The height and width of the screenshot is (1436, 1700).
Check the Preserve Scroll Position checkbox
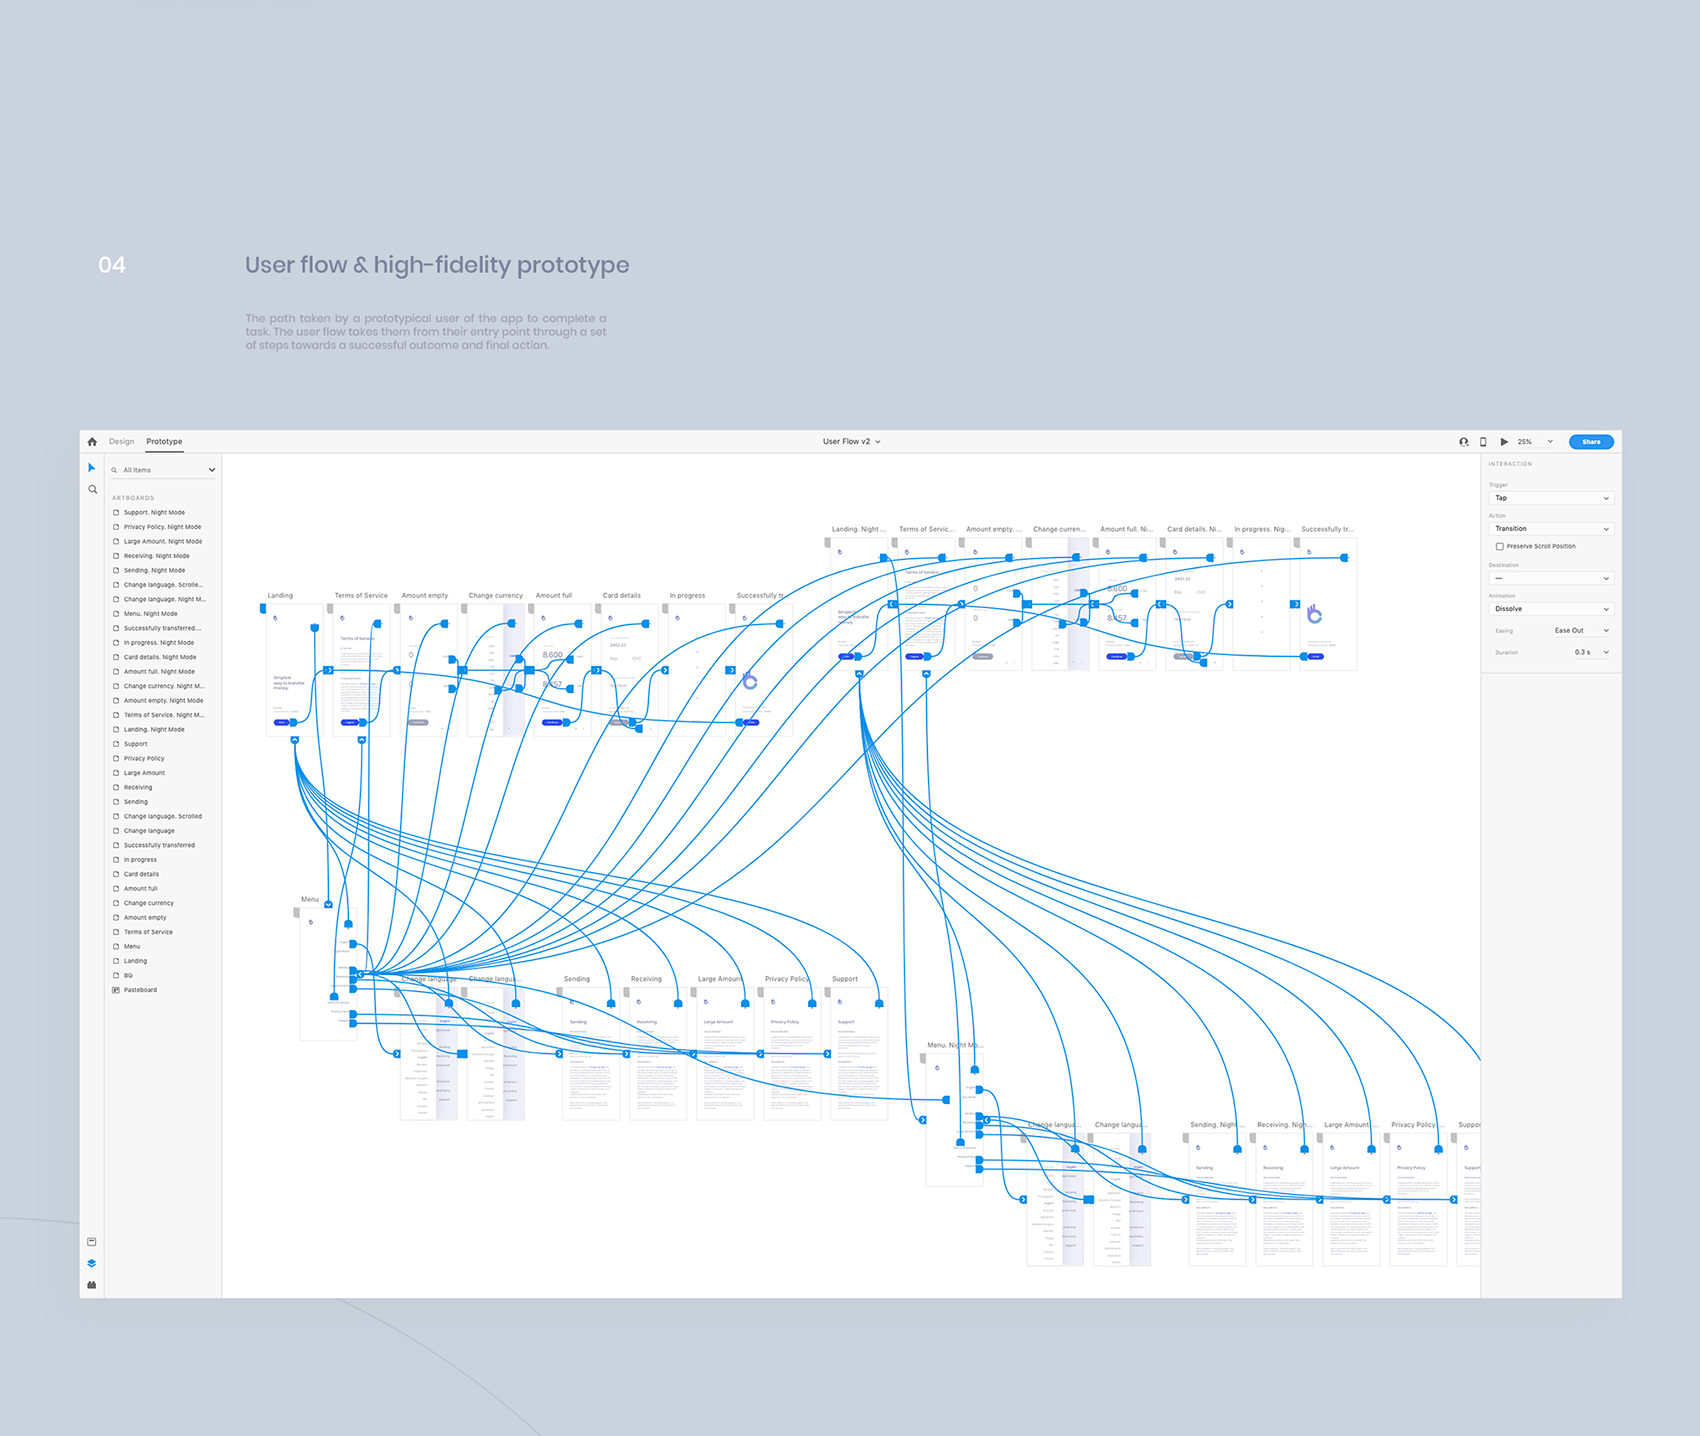[1499, 547]
